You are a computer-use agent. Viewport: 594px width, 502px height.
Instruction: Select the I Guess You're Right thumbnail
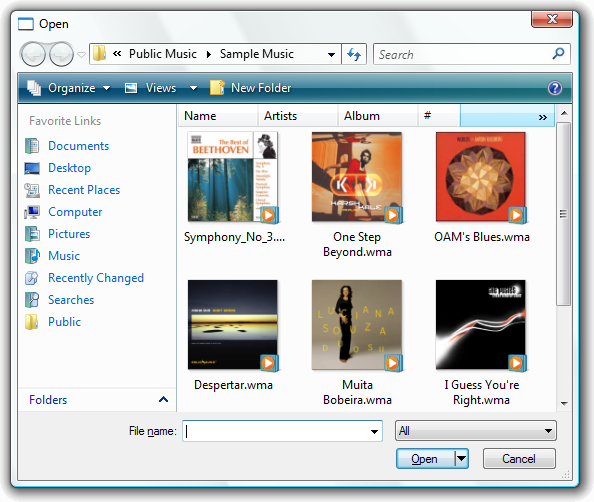coord(481,325)
